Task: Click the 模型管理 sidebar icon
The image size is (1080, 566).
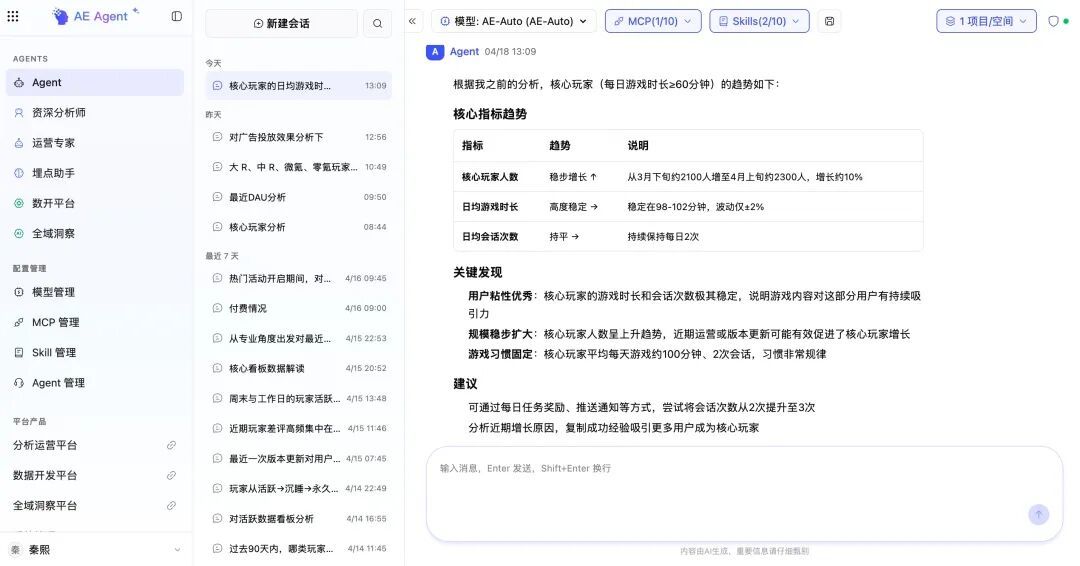Action: pos(19,292)
